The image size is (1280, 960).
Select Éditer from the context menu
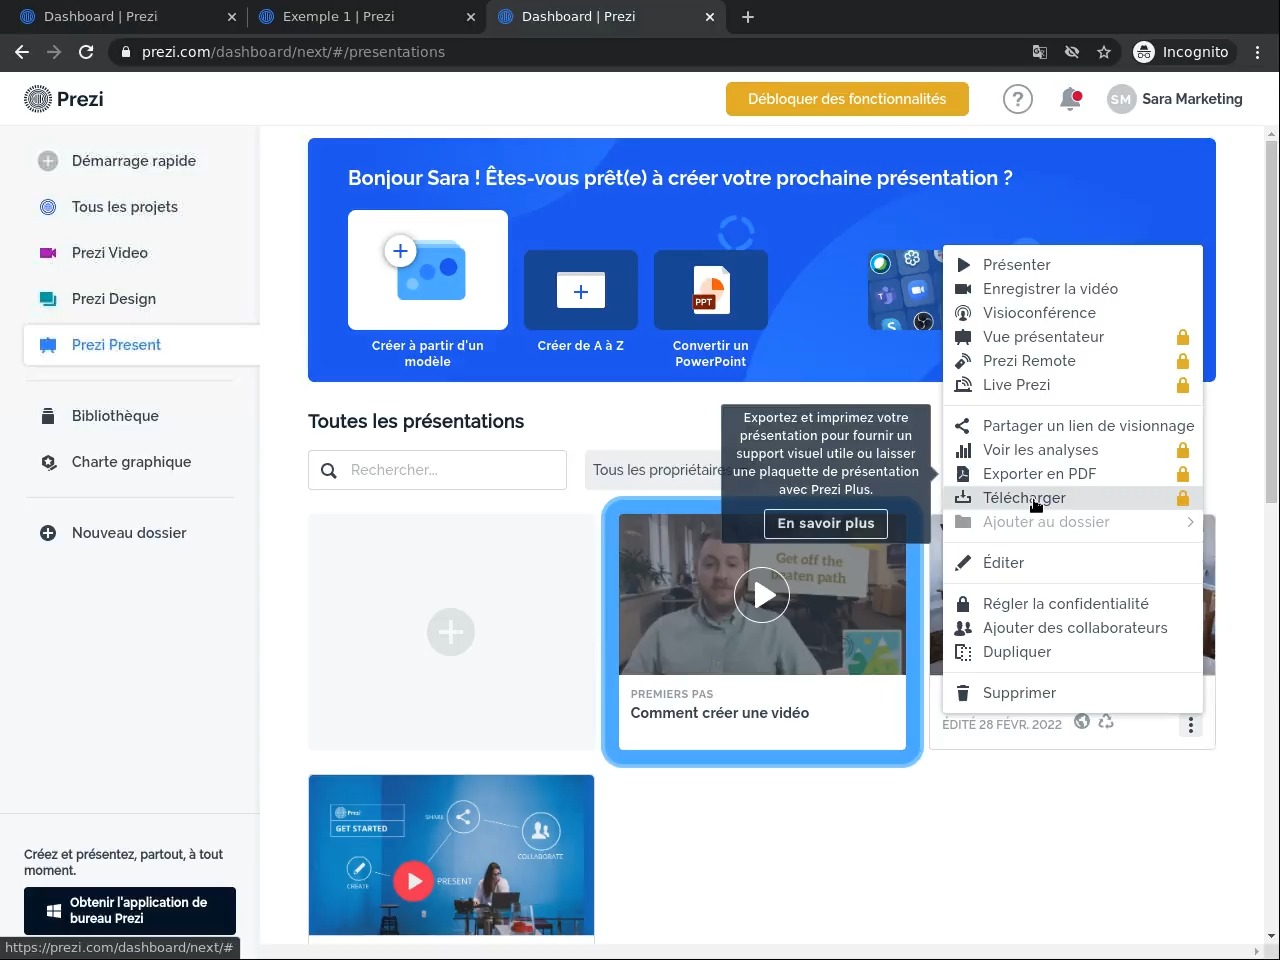pos(1073,563)
